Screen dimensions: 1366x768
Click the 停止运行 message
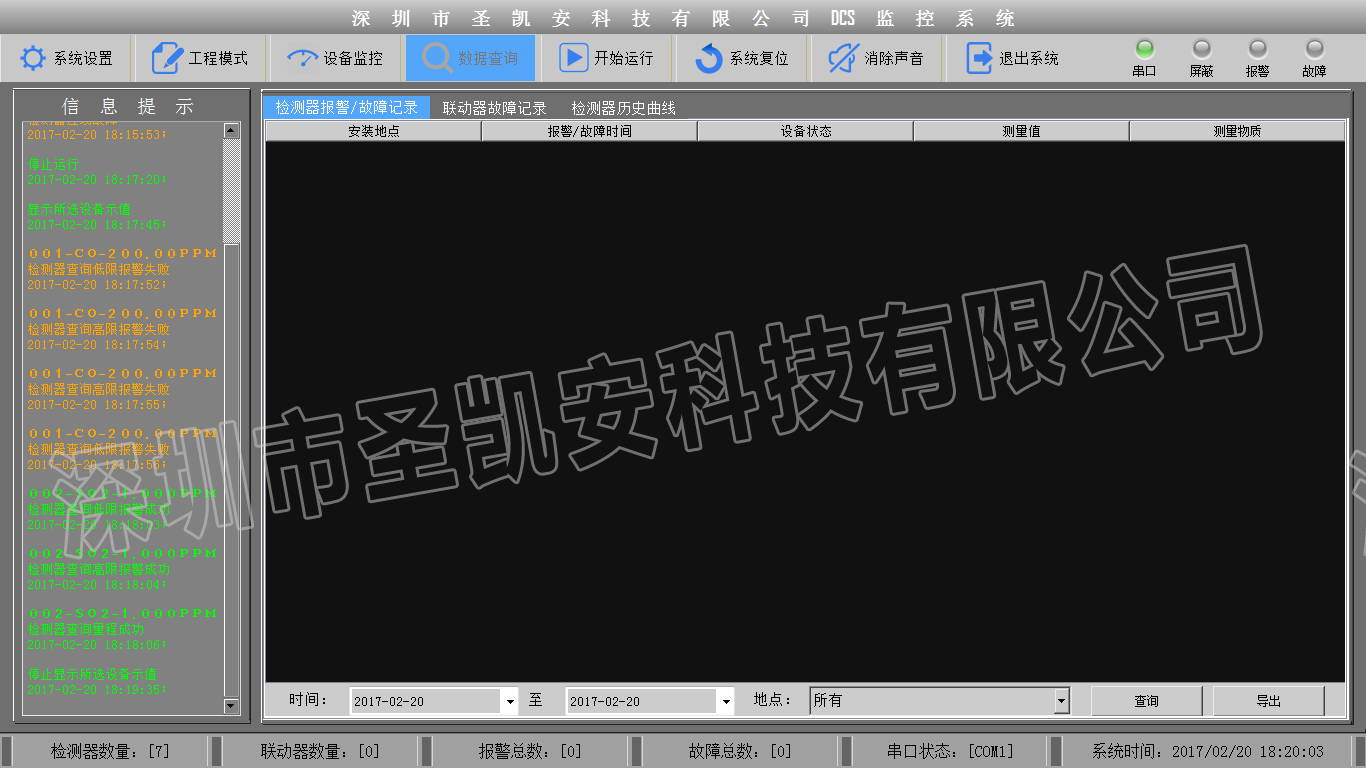pos(53,164)
